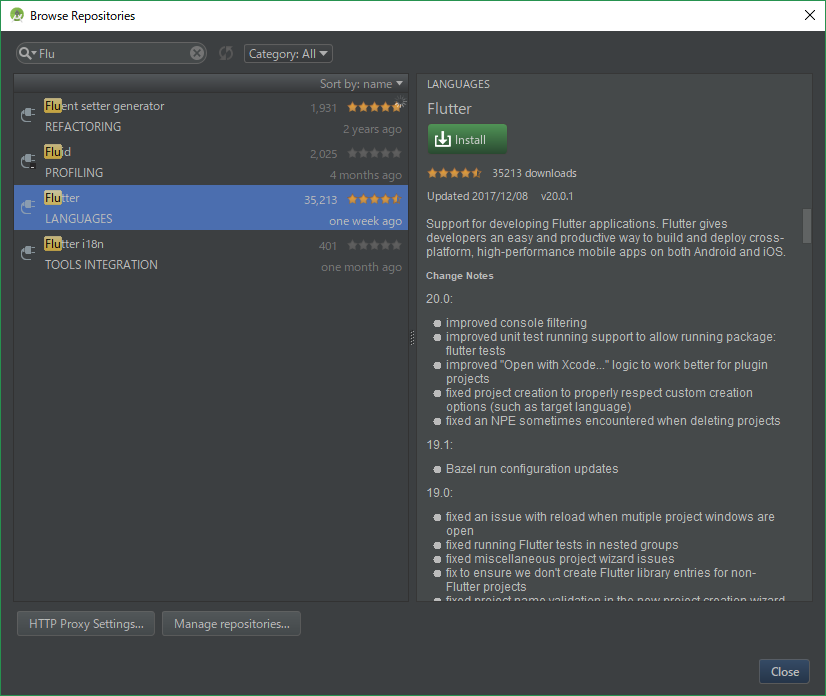The image size is (826, 696).
Task: Click the detail panel star rating
Action: [454, 173]
